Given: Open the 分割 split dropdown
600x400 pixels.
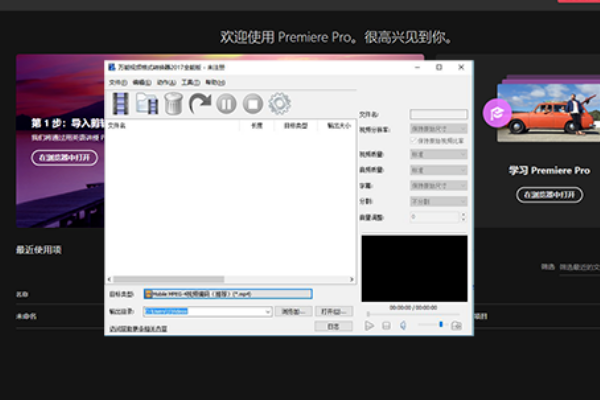Looking at the screenshot, I should pyautogui.click(x=439, y=201).
